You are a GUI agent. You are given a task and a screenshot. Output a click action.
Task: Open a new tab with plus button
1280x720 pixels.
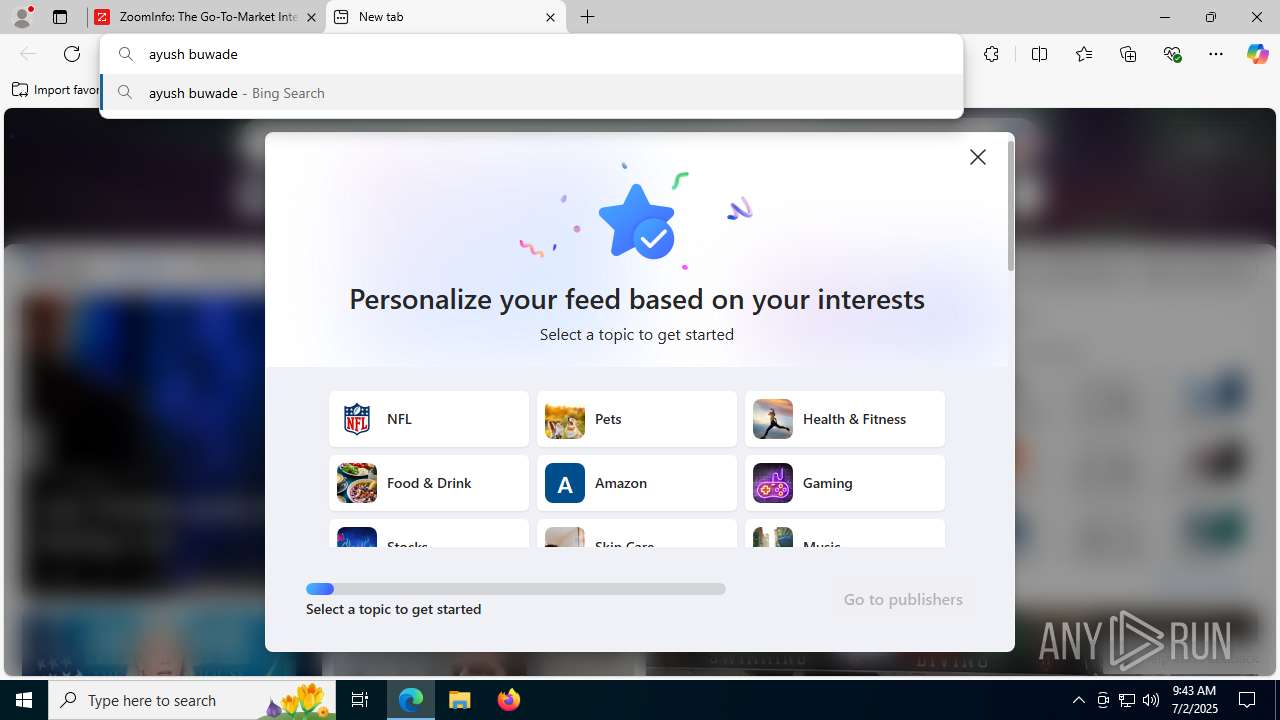pyautogui.click(x=588, y=17)
